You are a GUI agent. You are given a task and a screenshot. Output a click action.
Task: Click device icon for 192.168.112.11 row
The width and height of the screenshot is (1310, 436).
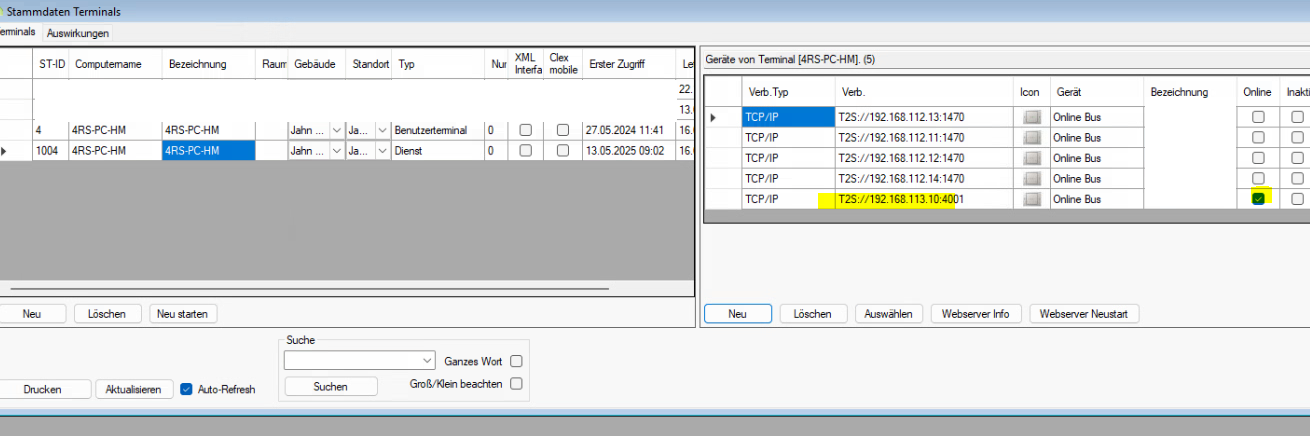1031,137
